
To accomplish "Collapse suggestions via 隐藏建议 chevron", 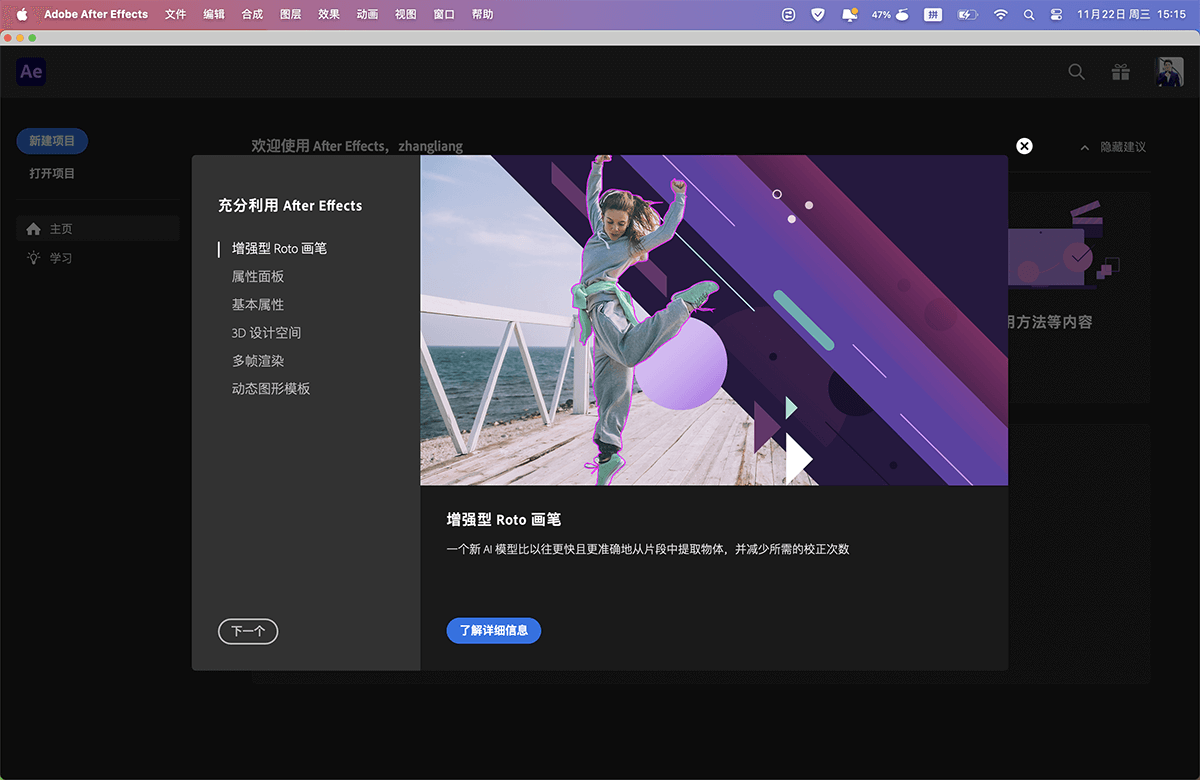I will pos(1085,147).
